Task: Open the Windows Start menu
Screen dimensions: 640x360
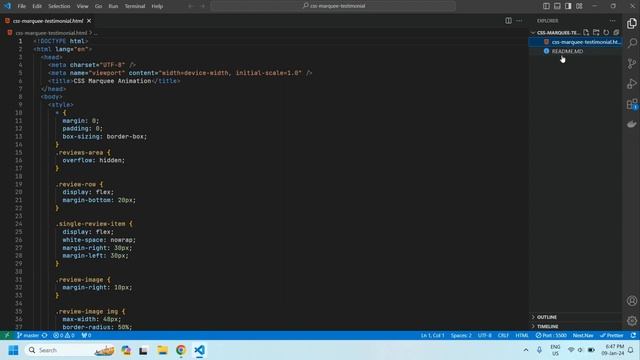Action: point(13,350)
